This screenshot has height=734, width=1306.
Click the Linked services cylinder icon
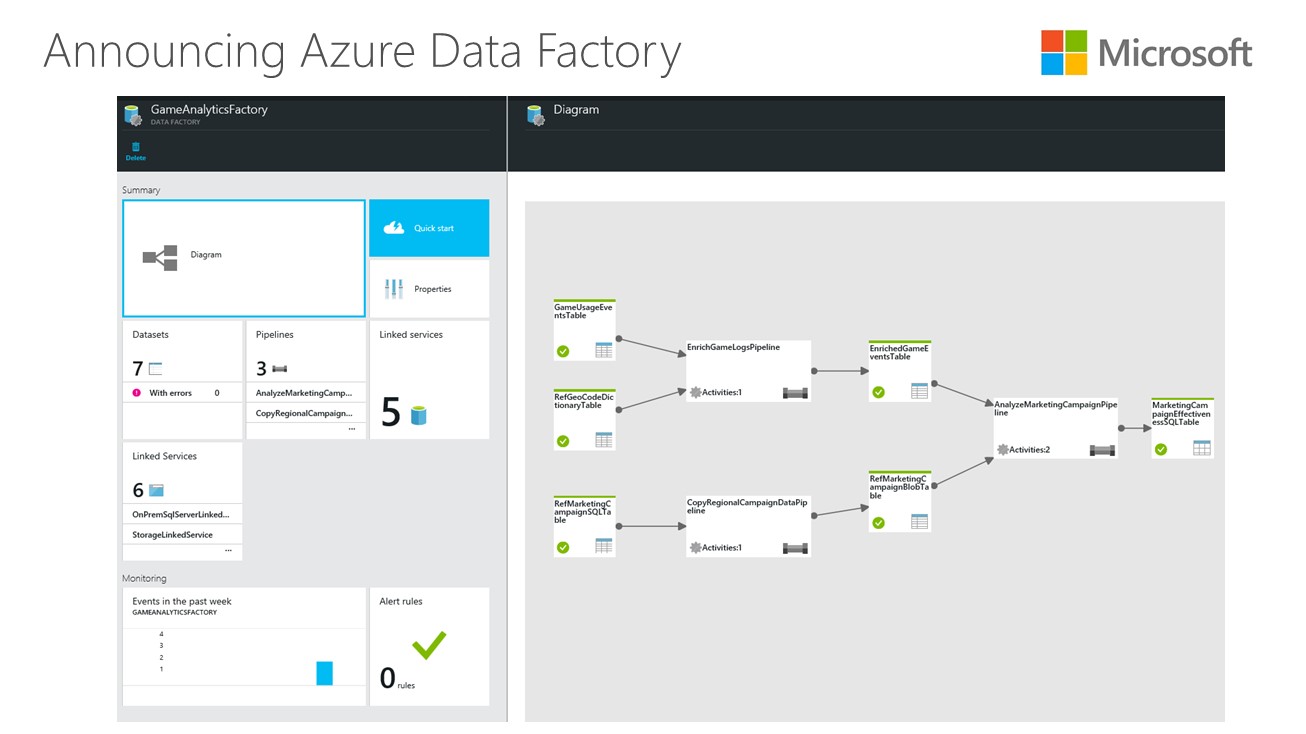418,415
